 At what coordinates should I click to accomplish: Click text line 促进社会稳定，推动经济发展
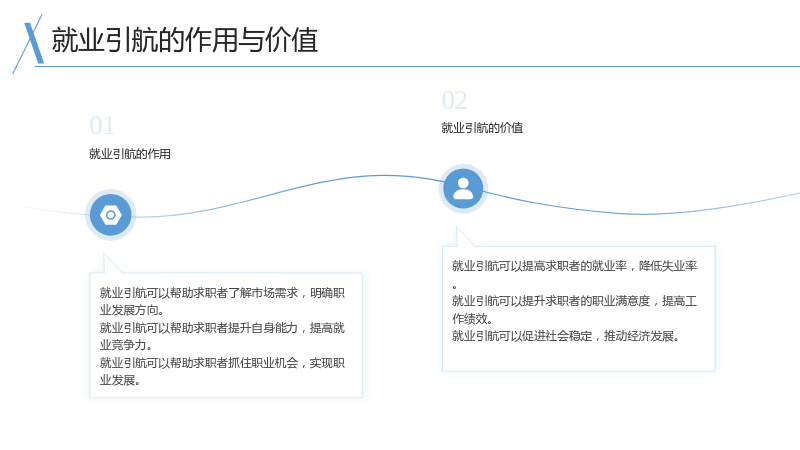(565, 336)
